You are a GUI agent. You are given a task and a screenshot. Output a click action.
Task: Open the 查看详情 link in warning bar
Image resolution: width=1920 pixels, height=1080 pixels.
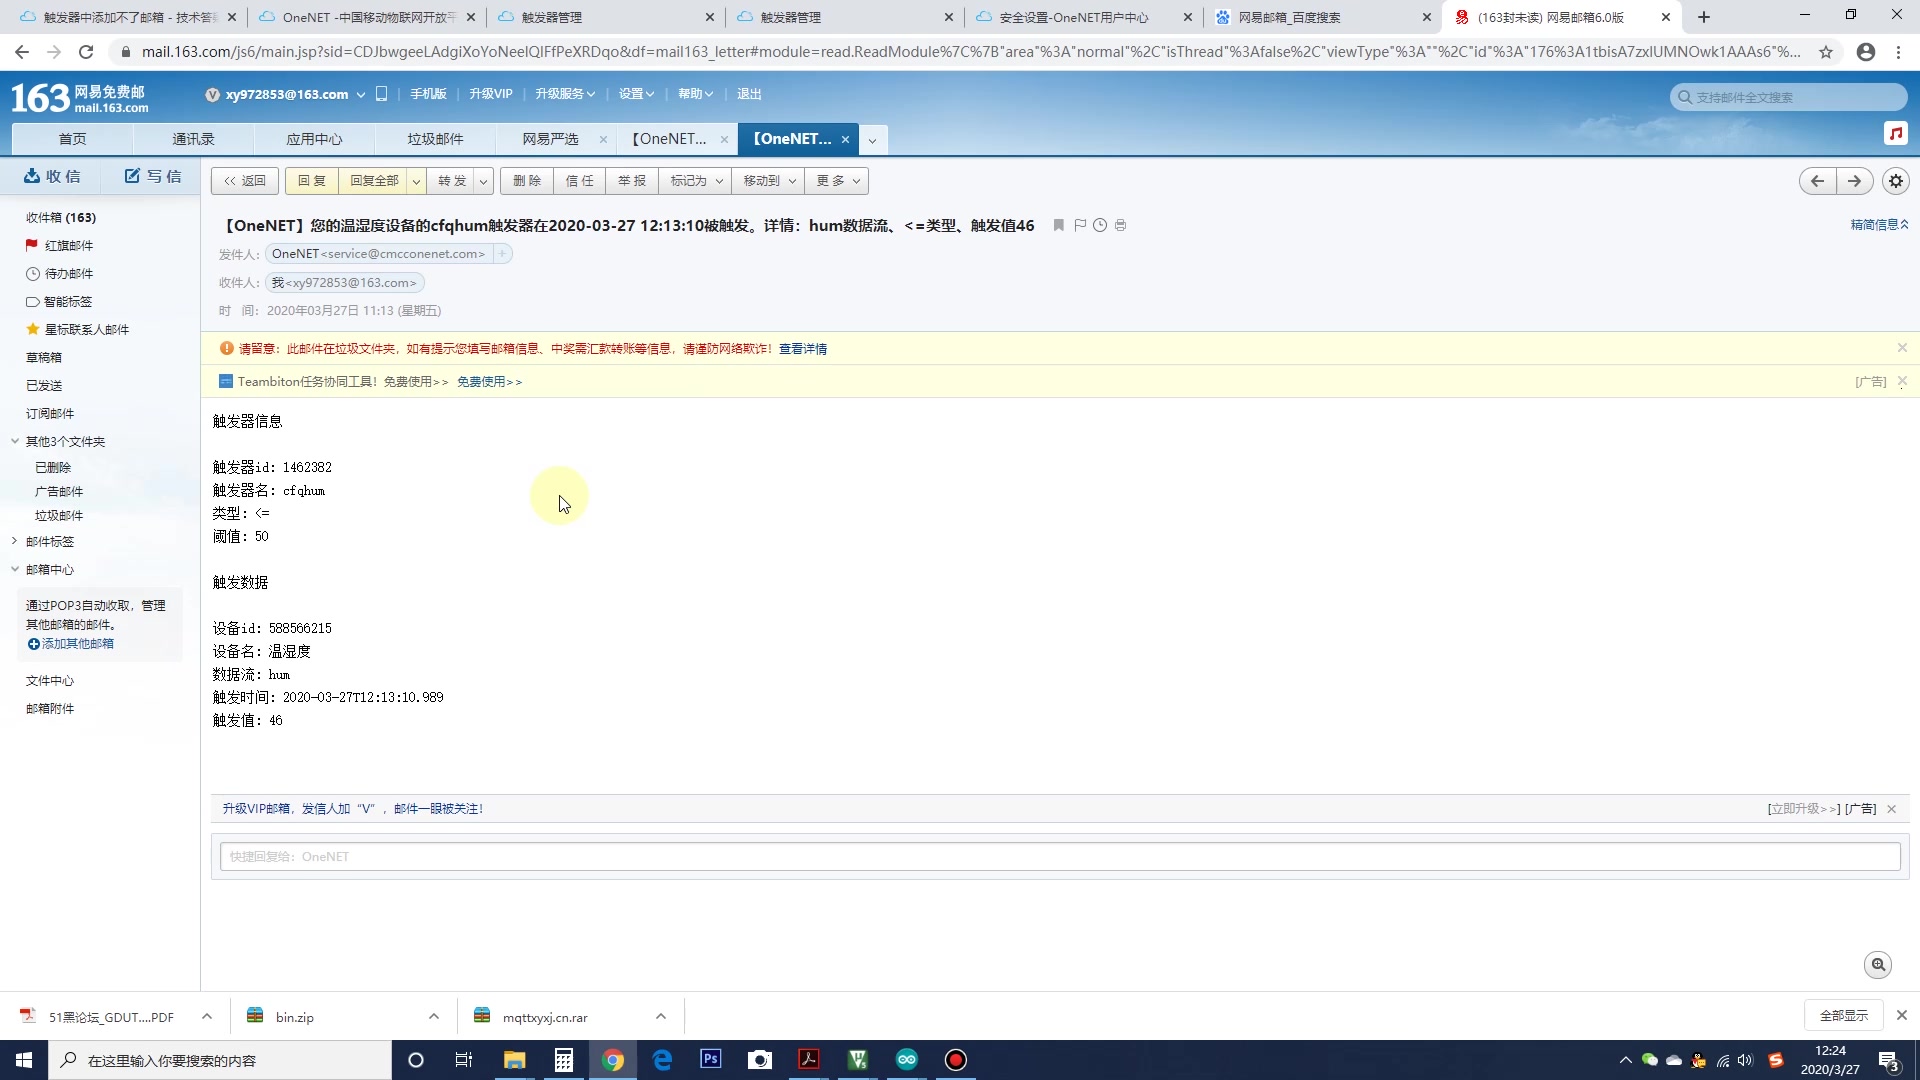[802, 349]
